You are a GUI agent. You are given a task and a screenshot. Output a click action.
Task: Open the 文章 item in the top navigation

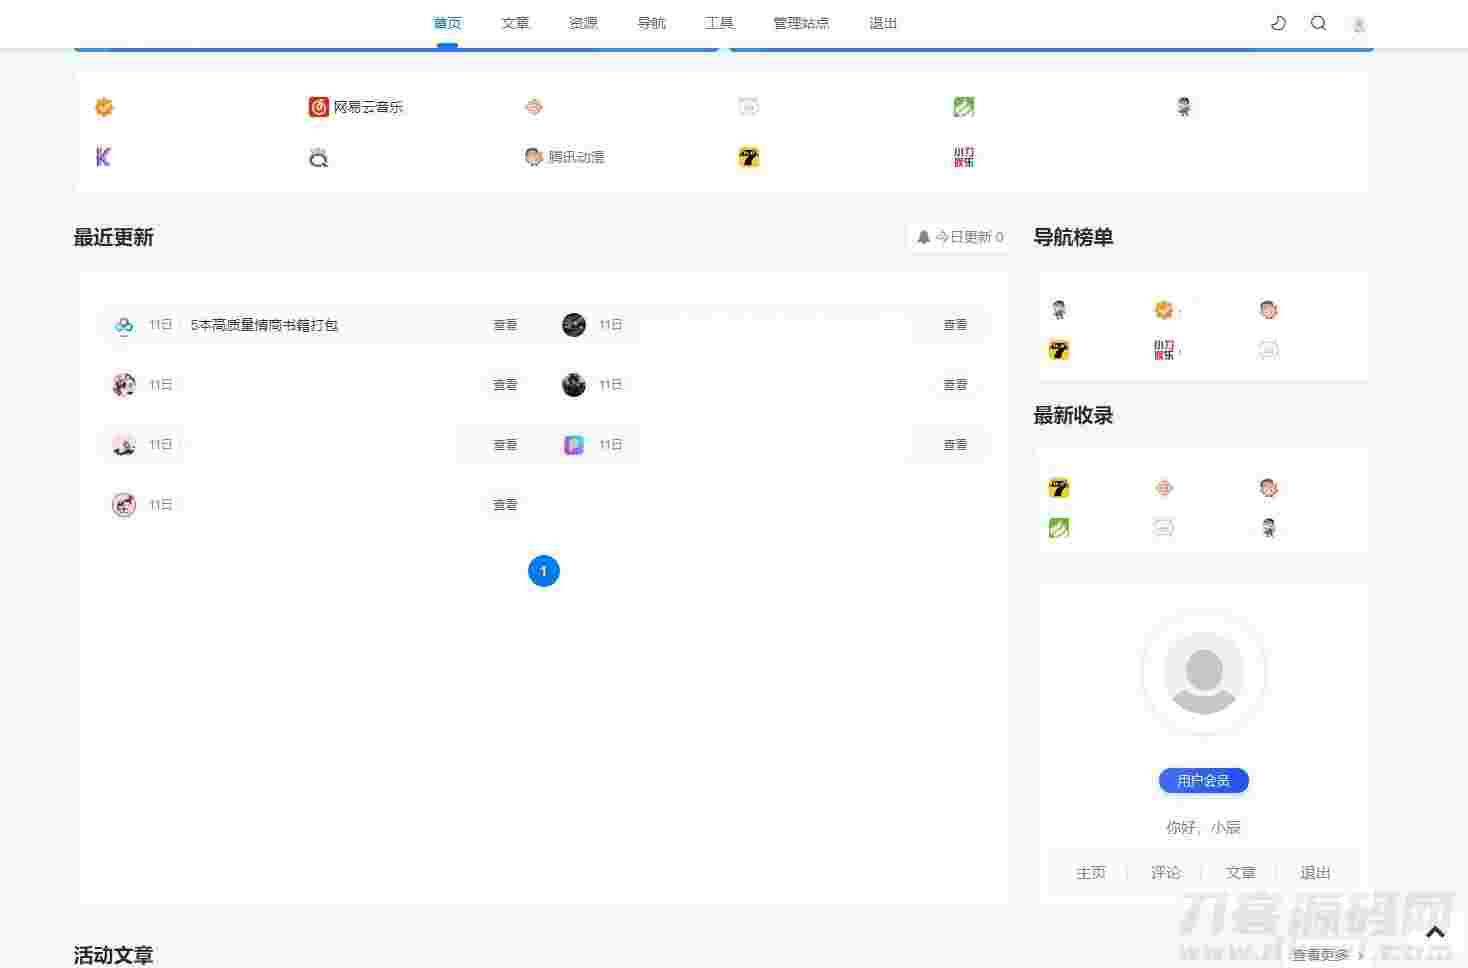pos(515,23)
